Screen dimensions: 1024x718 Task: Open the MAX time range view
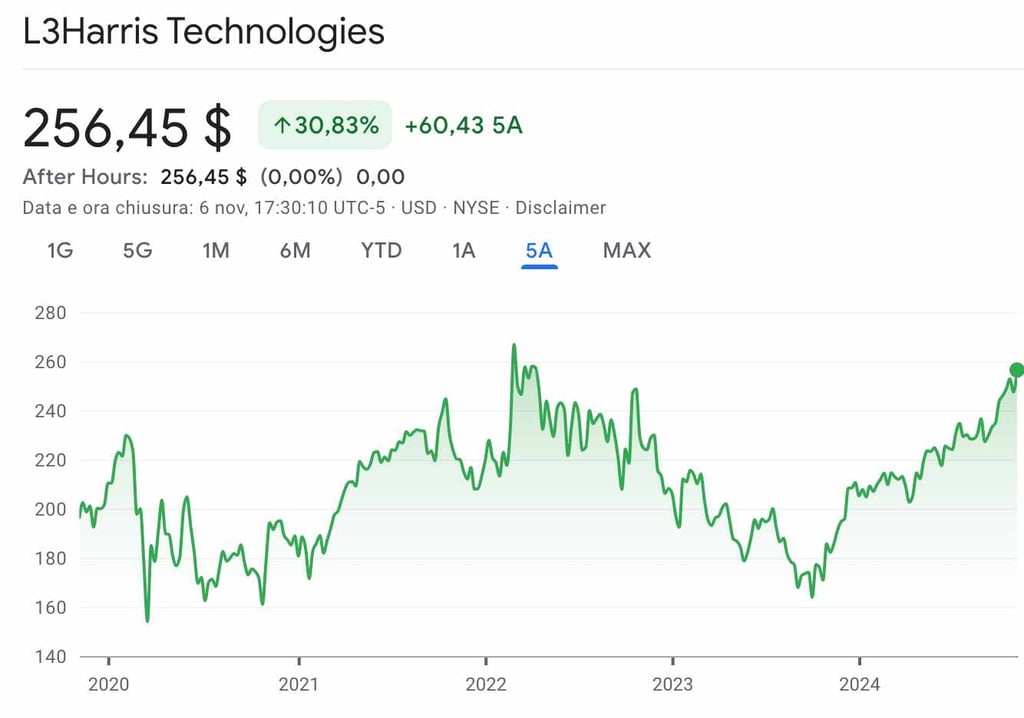click(627, 250)
